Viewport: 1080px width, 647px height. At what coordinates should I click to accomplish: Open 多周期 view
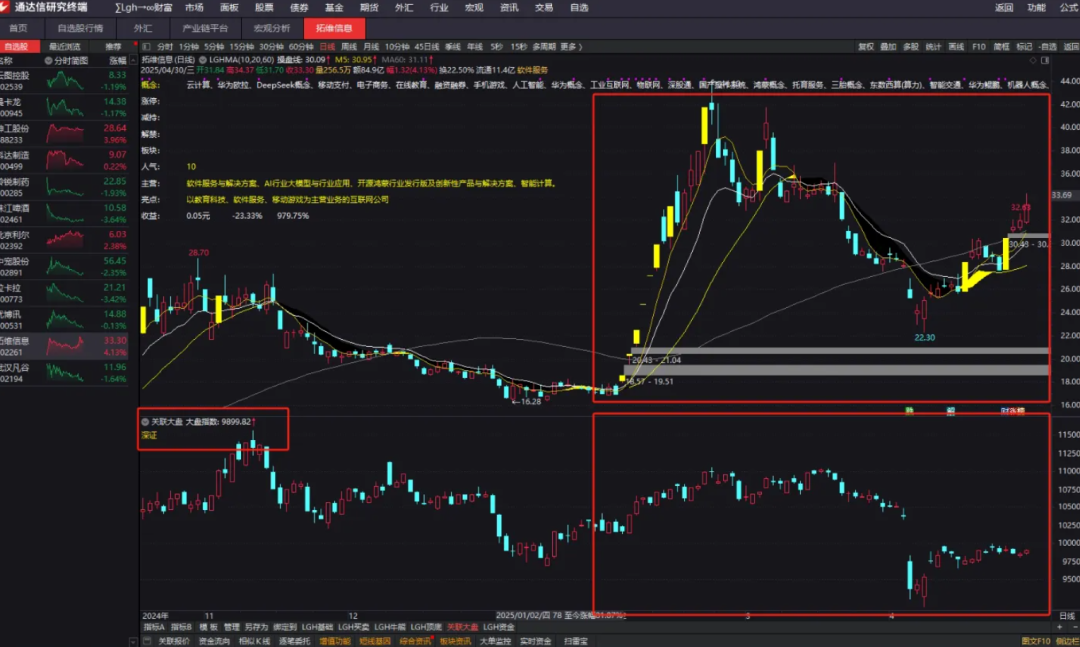tap(543, 47)
